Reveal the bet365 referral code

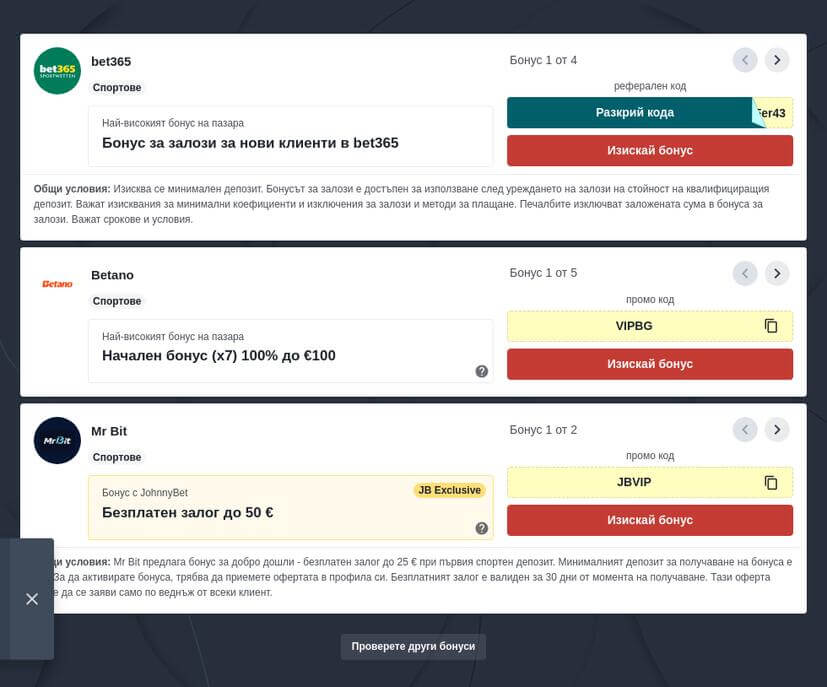[634, 113]
